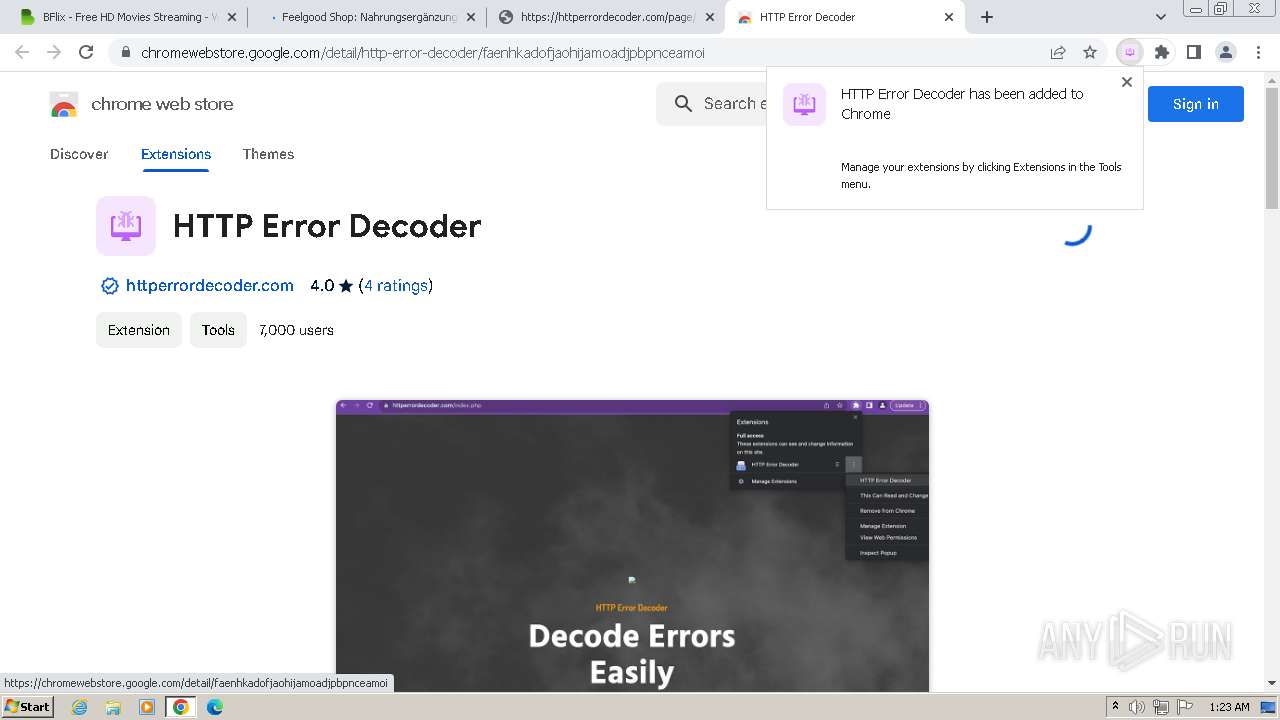
Task: Open the Discover section
Action: 79,154
